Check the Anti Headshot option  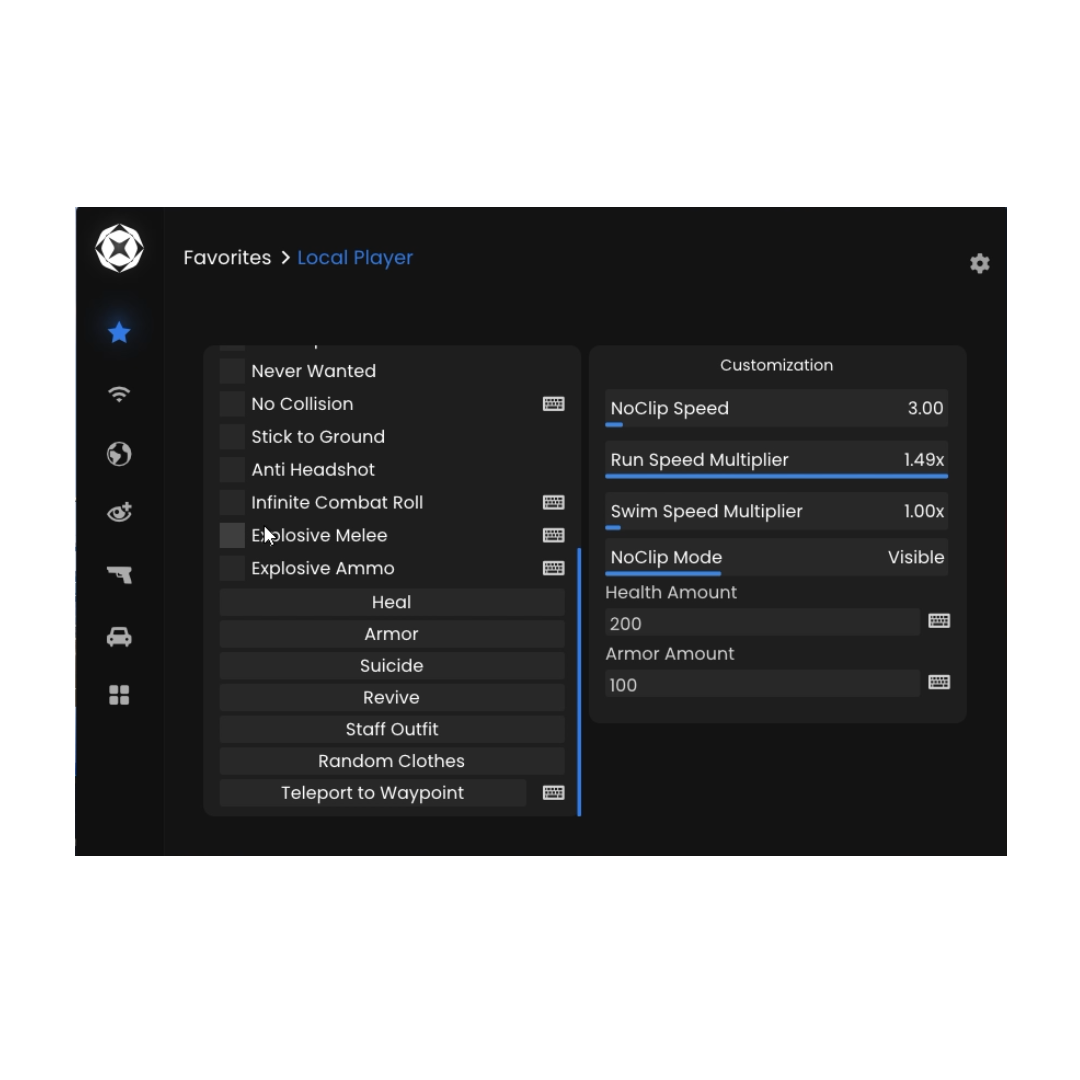coord(232,470)
